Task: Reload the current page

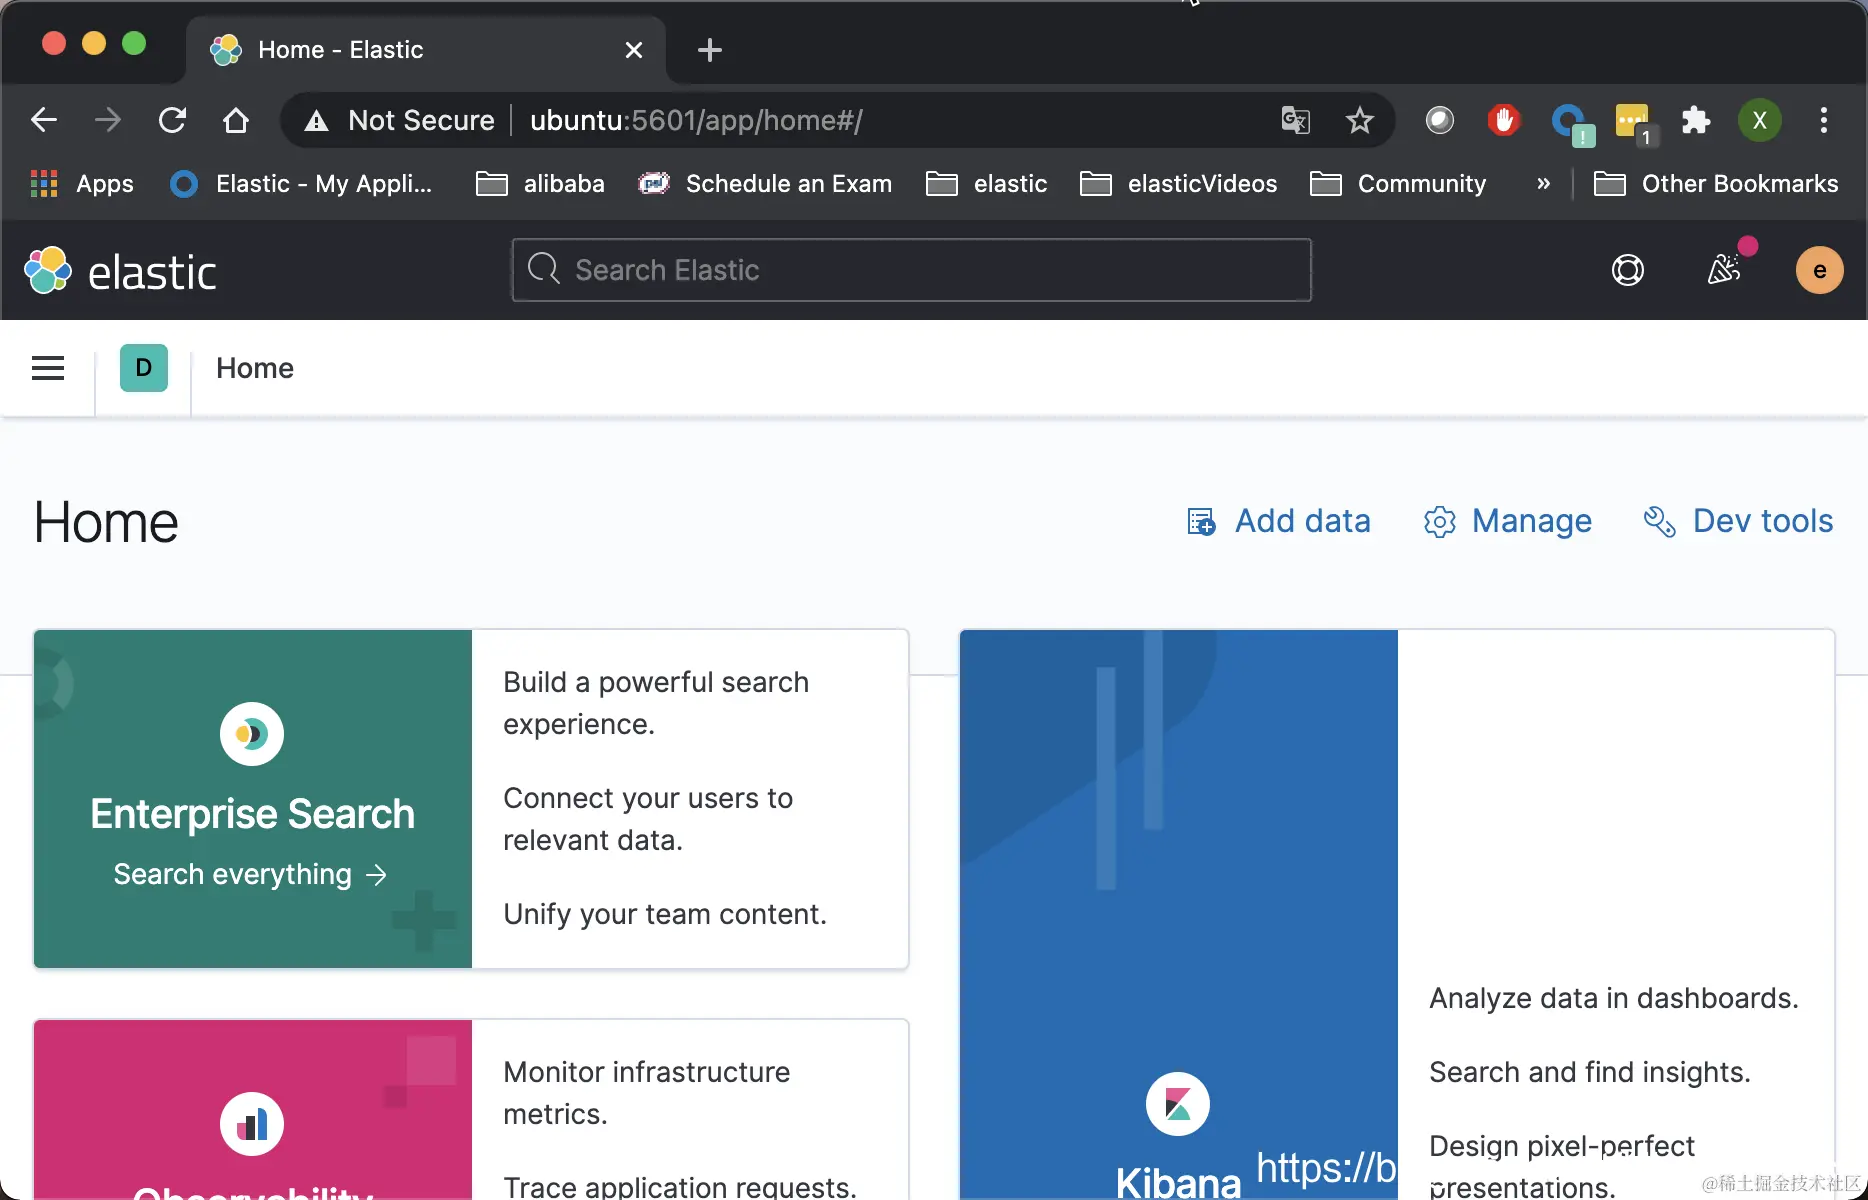Action: point(172,121)
